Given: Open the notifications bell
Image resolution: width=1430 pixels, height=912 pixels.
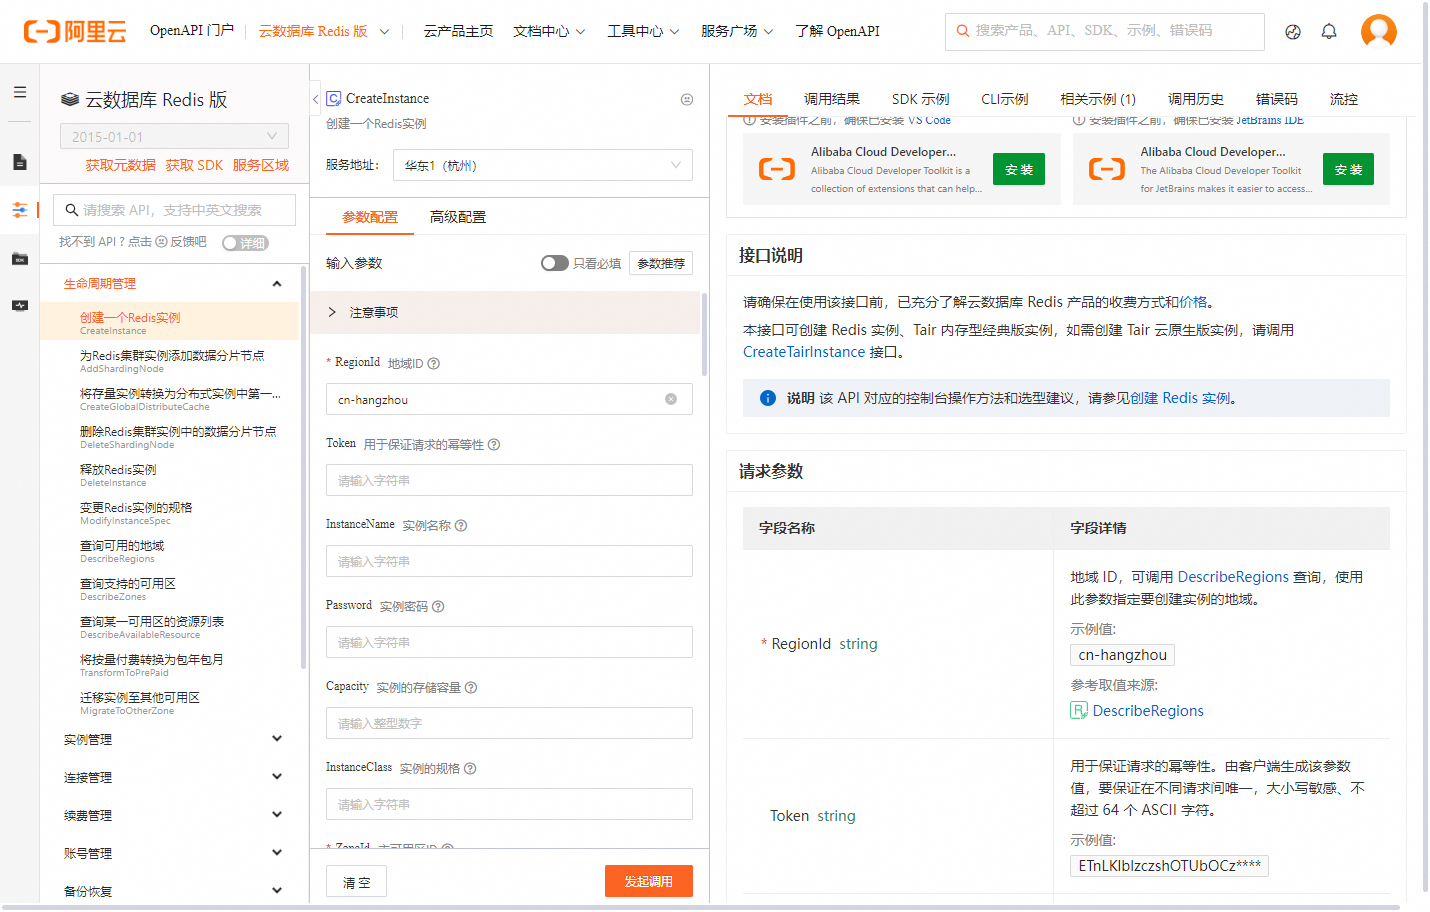Looking at the screenshot, I should pyautogui.click(x=1329, y=32).
